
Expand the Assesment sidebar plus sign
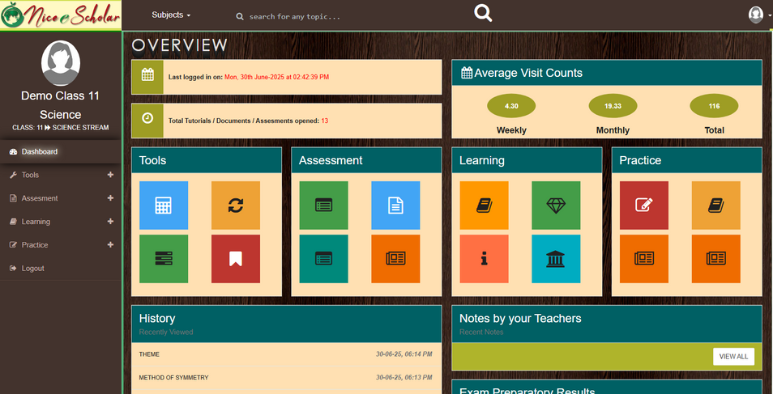(x=110, y=198)
